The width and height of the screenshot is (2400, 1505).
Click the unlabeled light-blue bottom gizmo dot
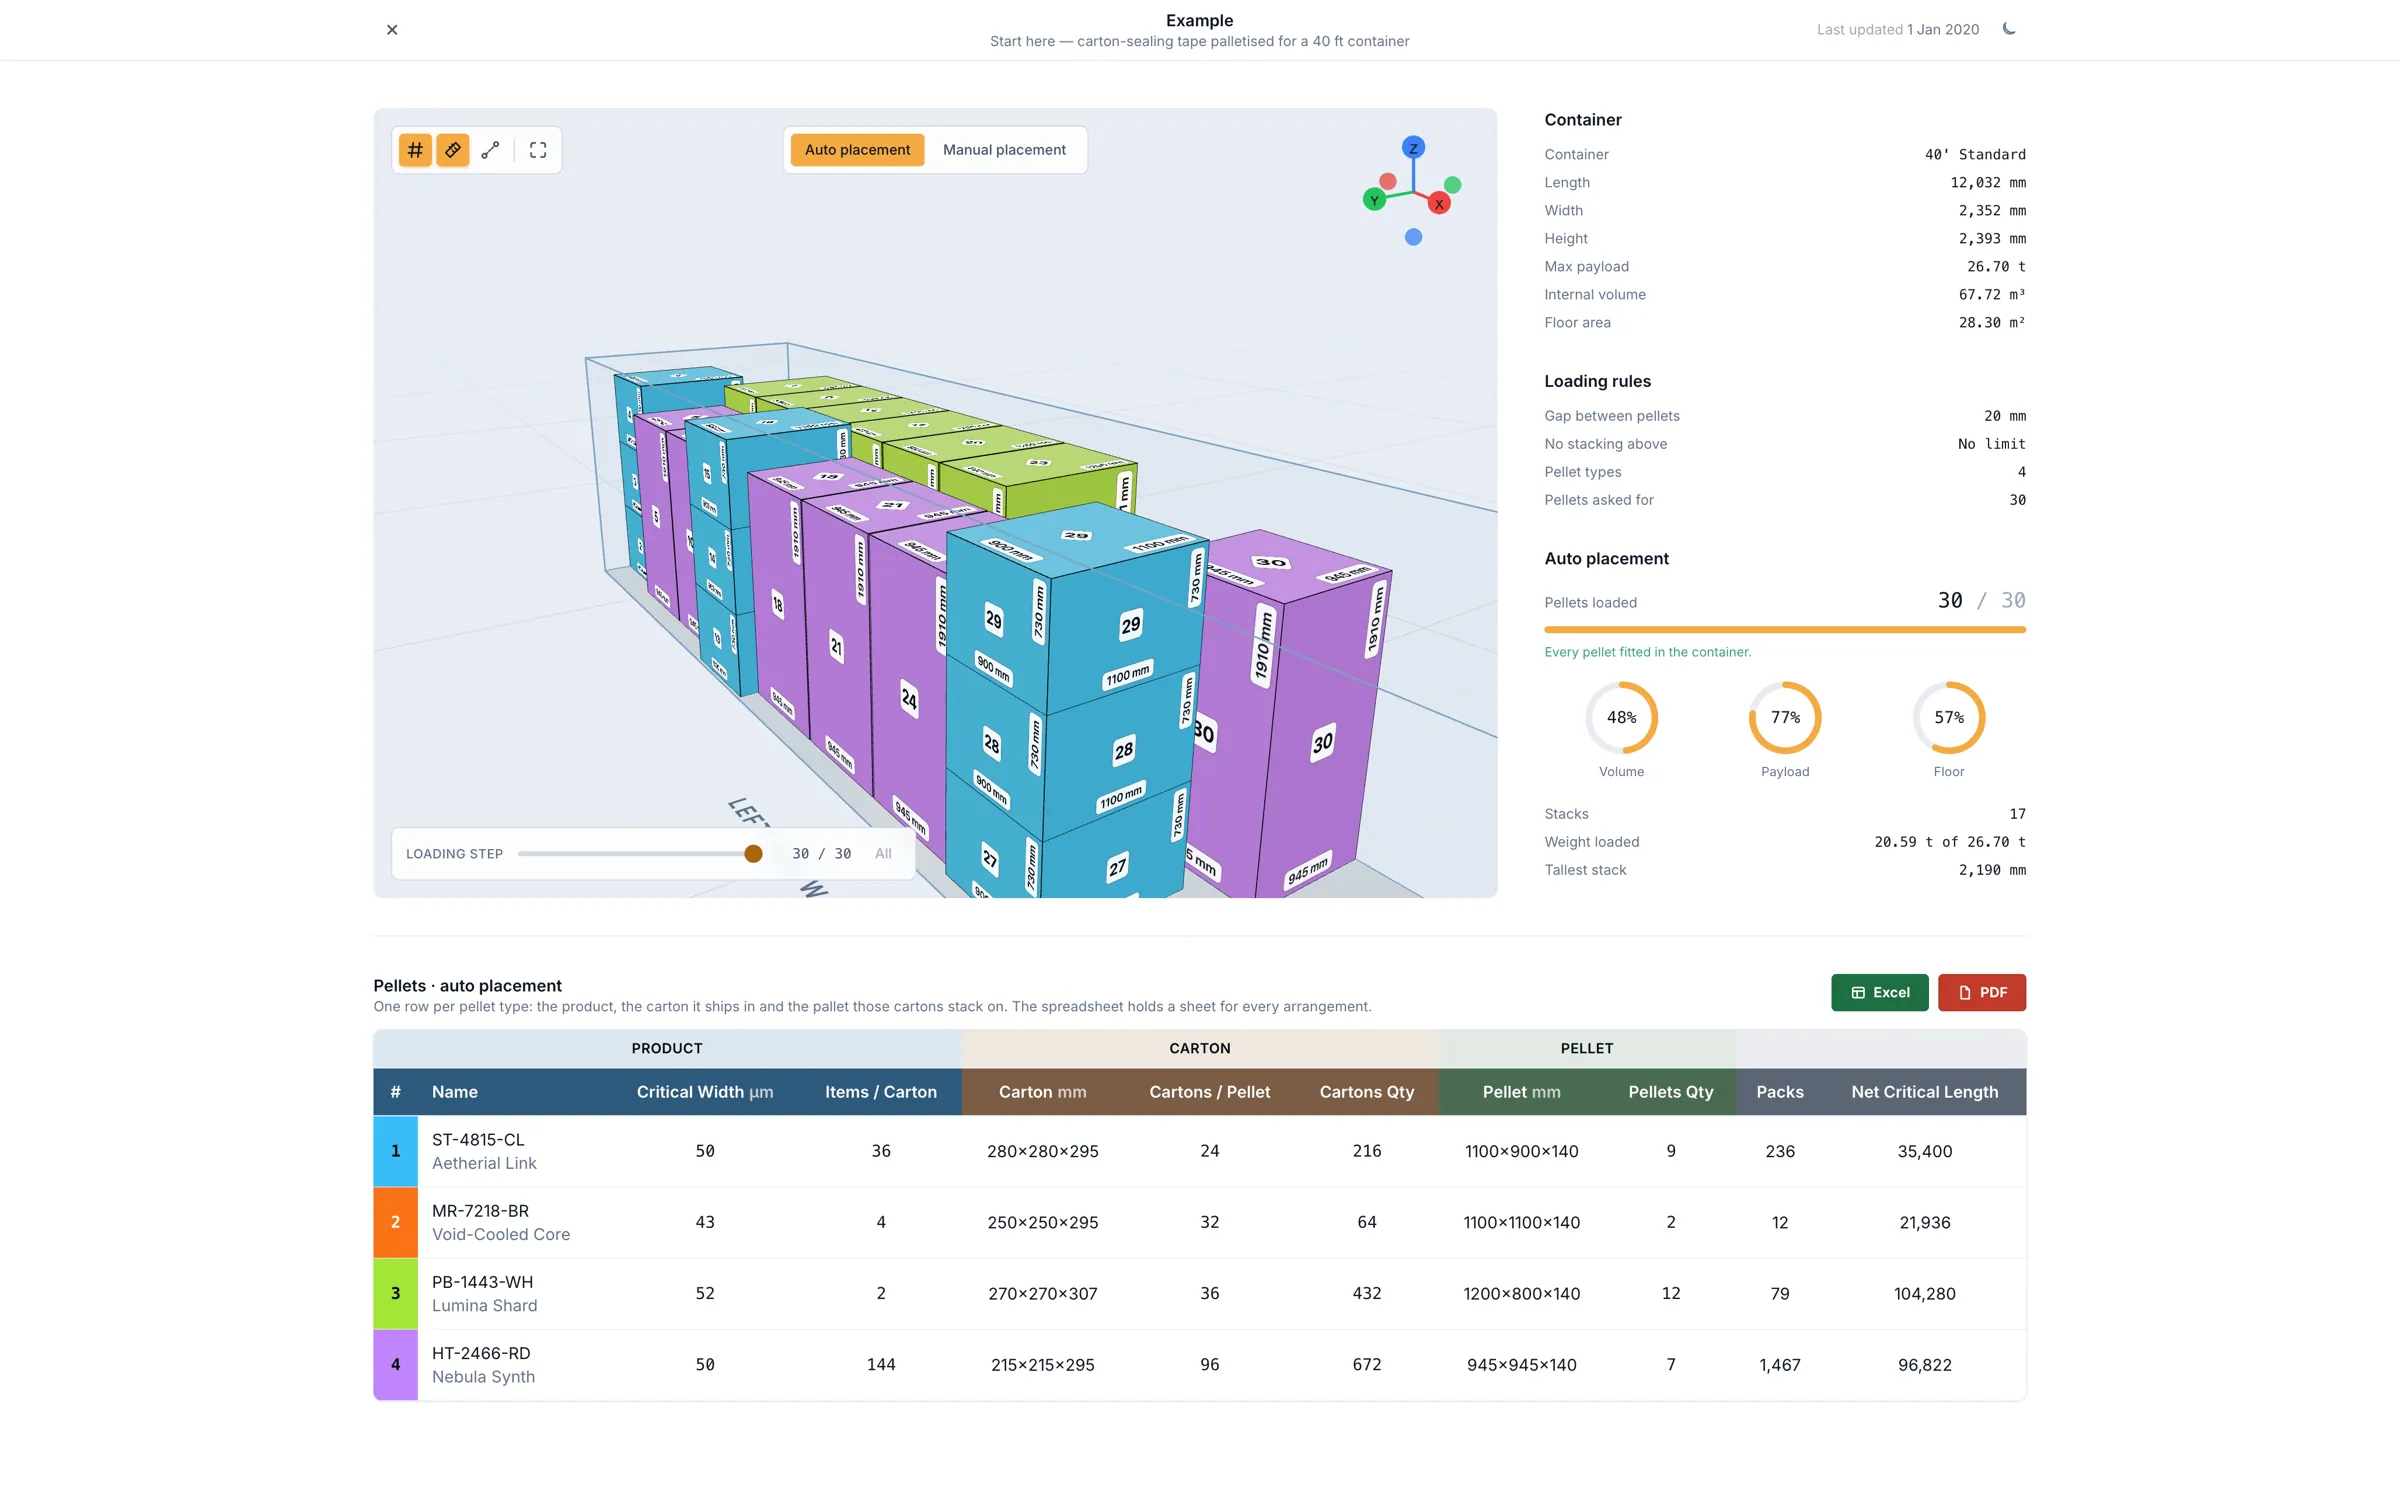point(1413,237)
